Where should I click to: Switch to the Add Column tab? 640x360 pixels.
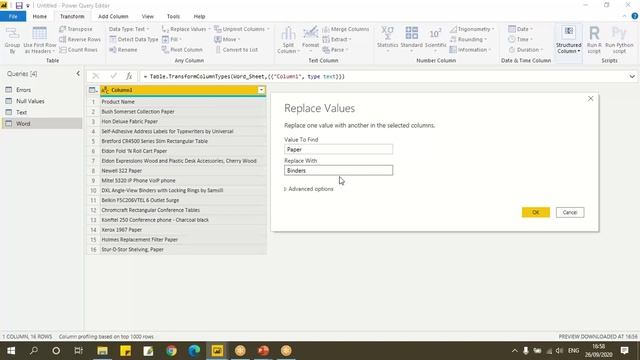pyautogui.click(x=113, y=16)
